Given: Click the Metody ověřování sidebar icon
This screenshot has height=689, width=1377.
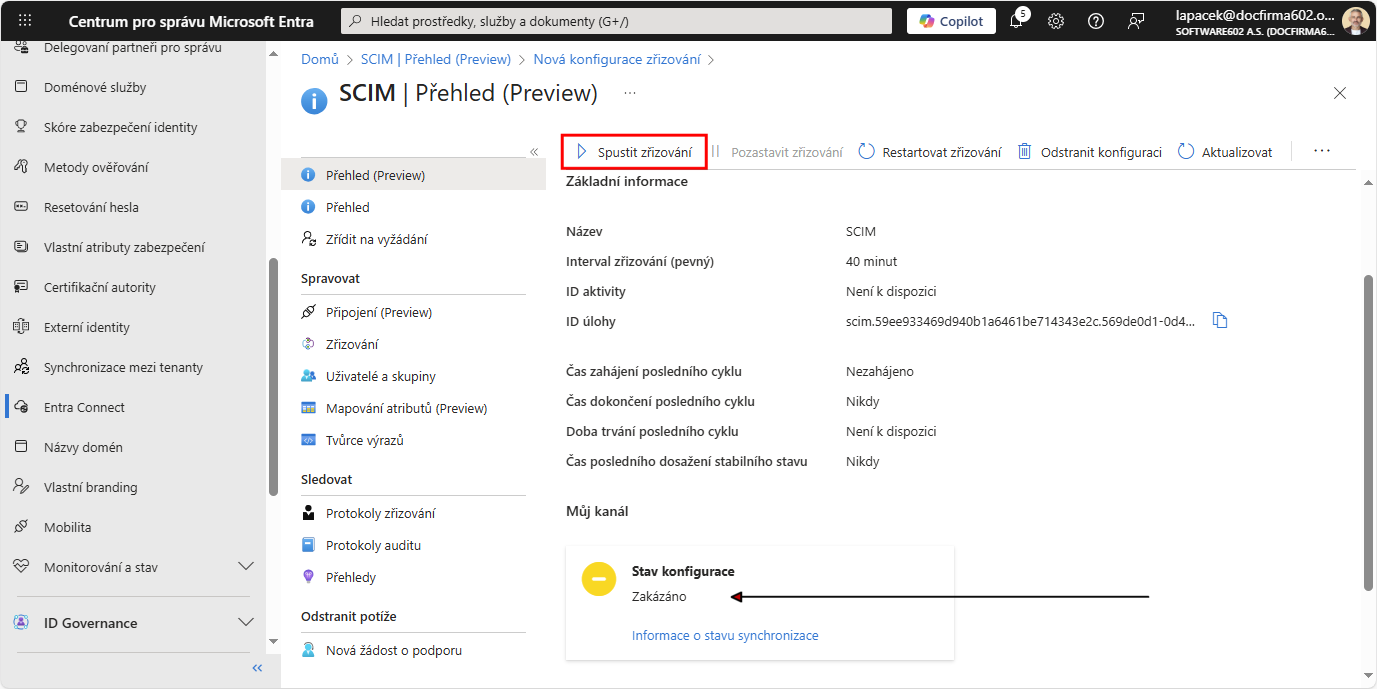Looking at the screenshot, I should coord(21,167).
